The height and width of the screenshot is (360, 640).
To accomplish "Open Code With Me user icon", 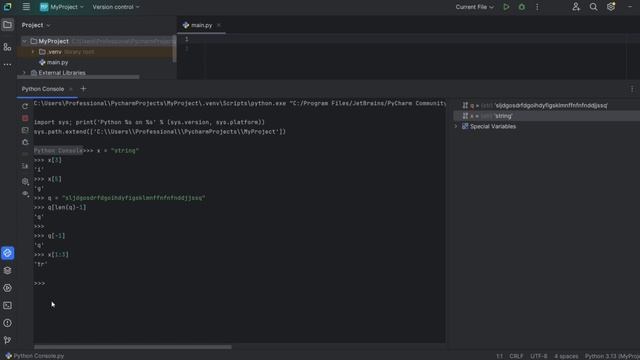I will pos(576,7).
